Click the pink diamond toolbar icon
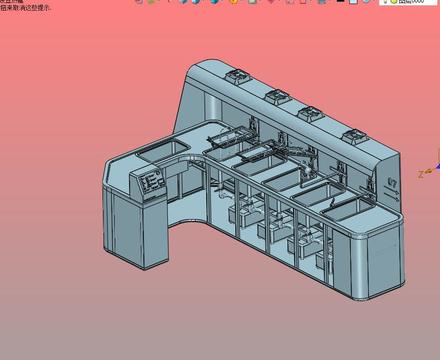Screen dimensions: 440x360 tap(272, 1)
